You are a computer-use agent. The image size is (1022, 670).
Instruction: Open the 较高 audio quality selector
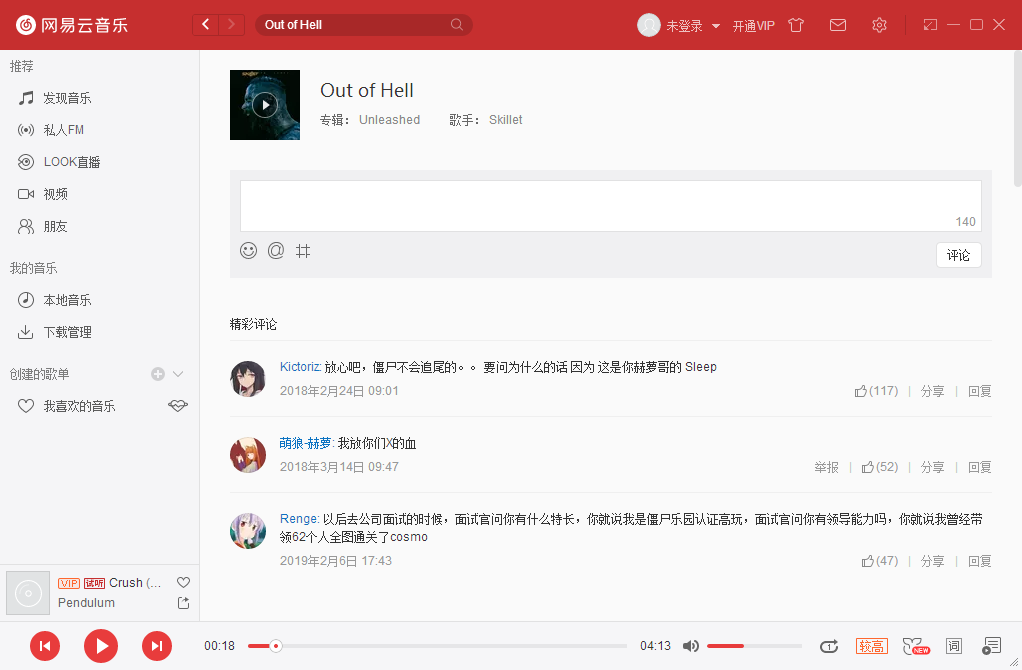pos(871,646)
